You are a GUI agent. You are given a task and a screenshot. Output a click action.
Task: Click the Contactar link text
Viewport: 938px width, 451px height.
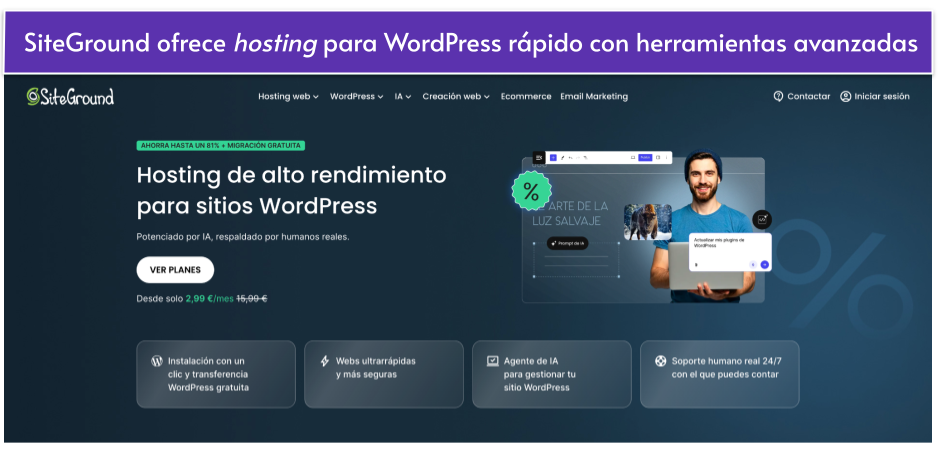(x=808, y=96)
